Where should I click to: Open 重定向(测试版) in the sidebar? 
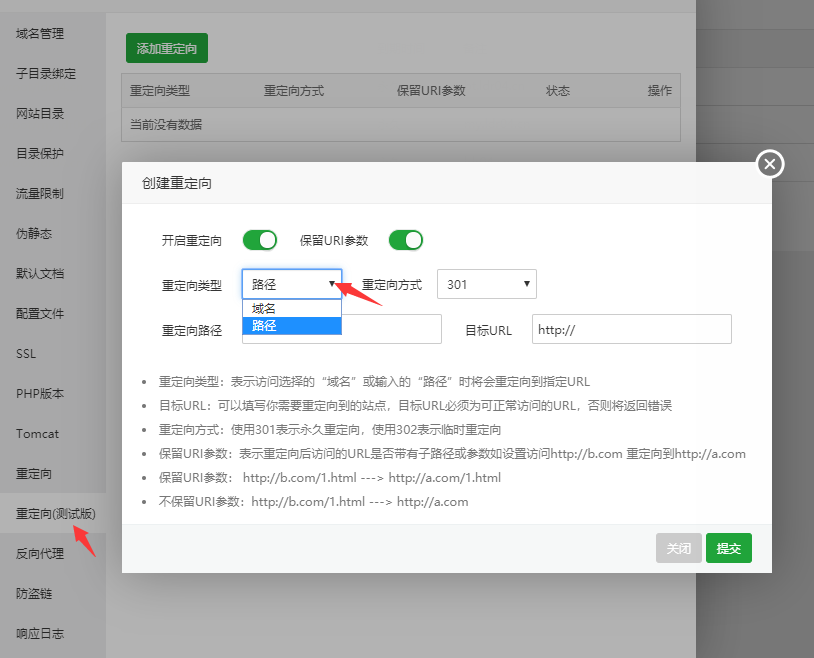tap(55, 514)
